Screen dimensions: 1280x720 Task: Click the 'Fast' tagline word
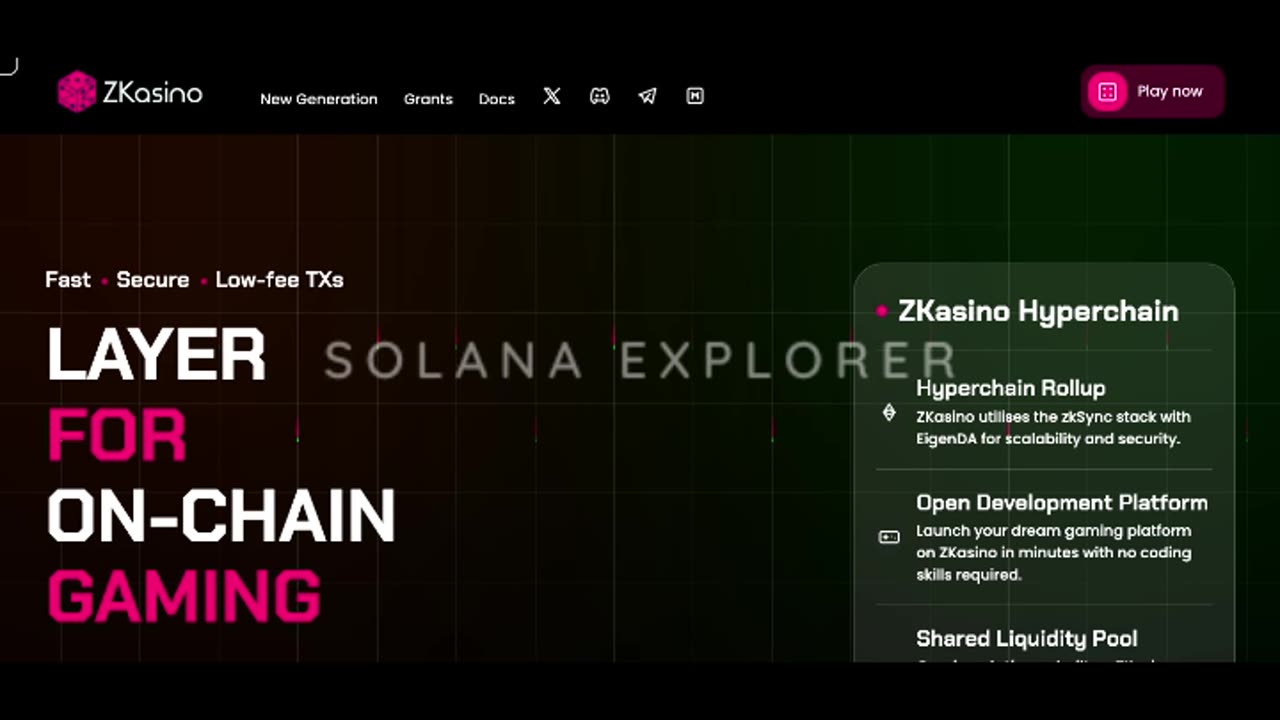pos(68,280)
